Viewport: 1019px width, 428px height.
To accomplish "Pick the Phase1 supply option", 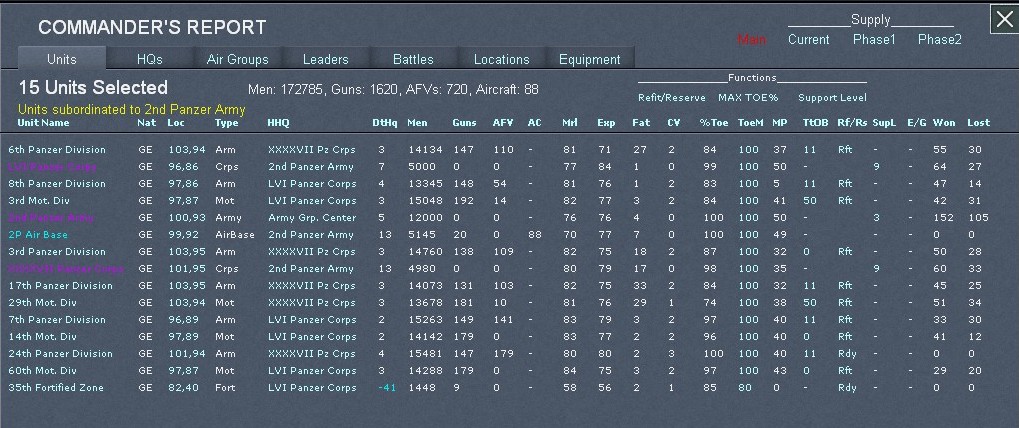I will [x=874, y=40].
